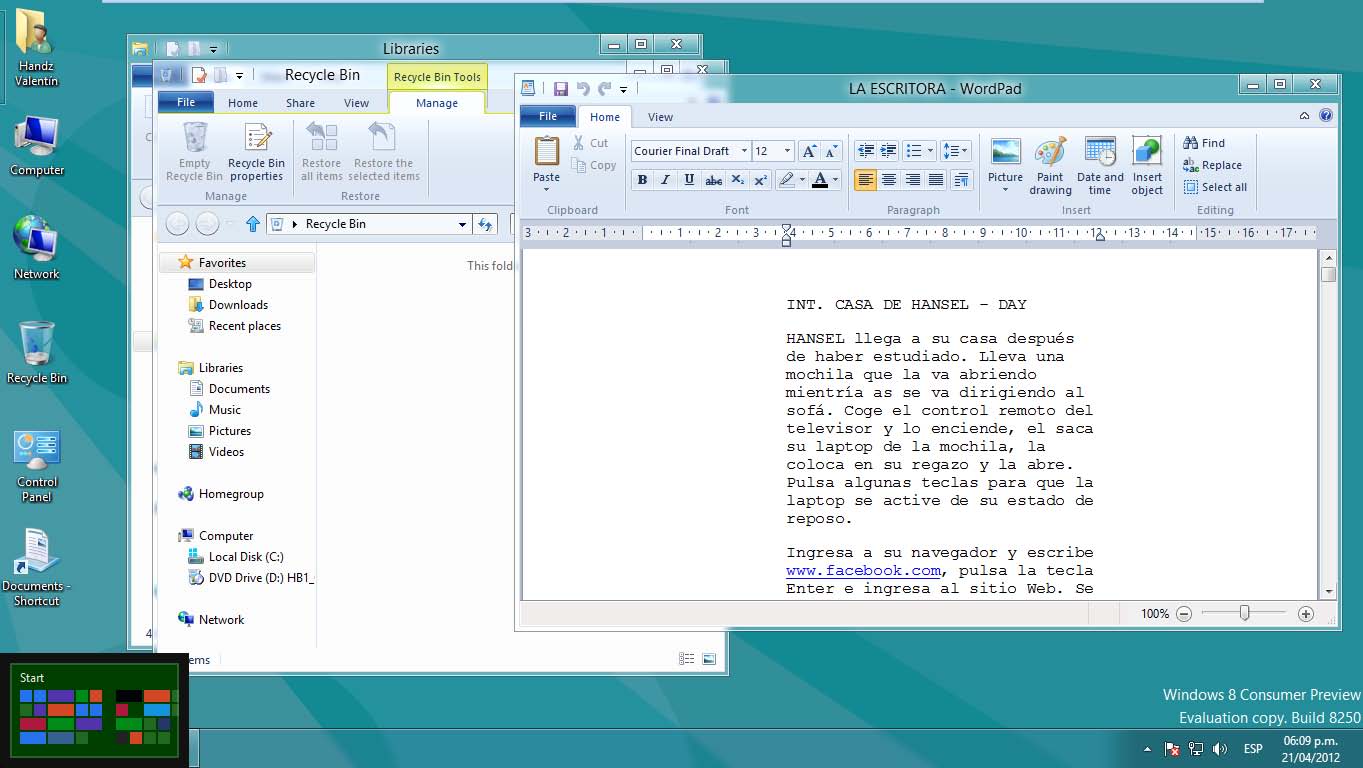Collapse the WordPad ribbon chevron
1363x768 pixels.
click(1305, 116)
